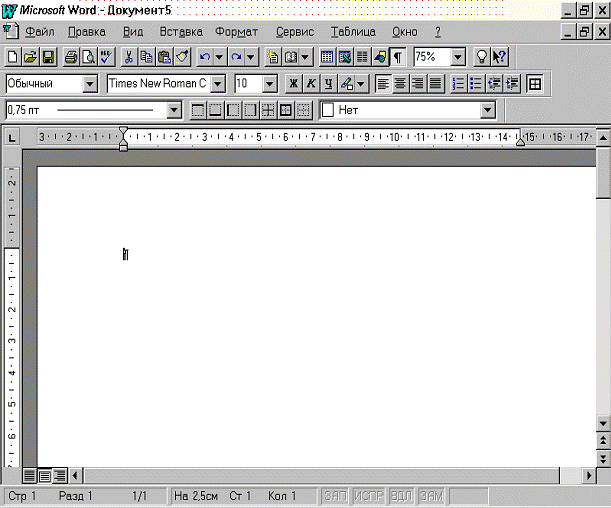Viewport: 611px width, 508px height.
Task: Click the ЗАМ overtype status indicator
Action: [431, 496]
